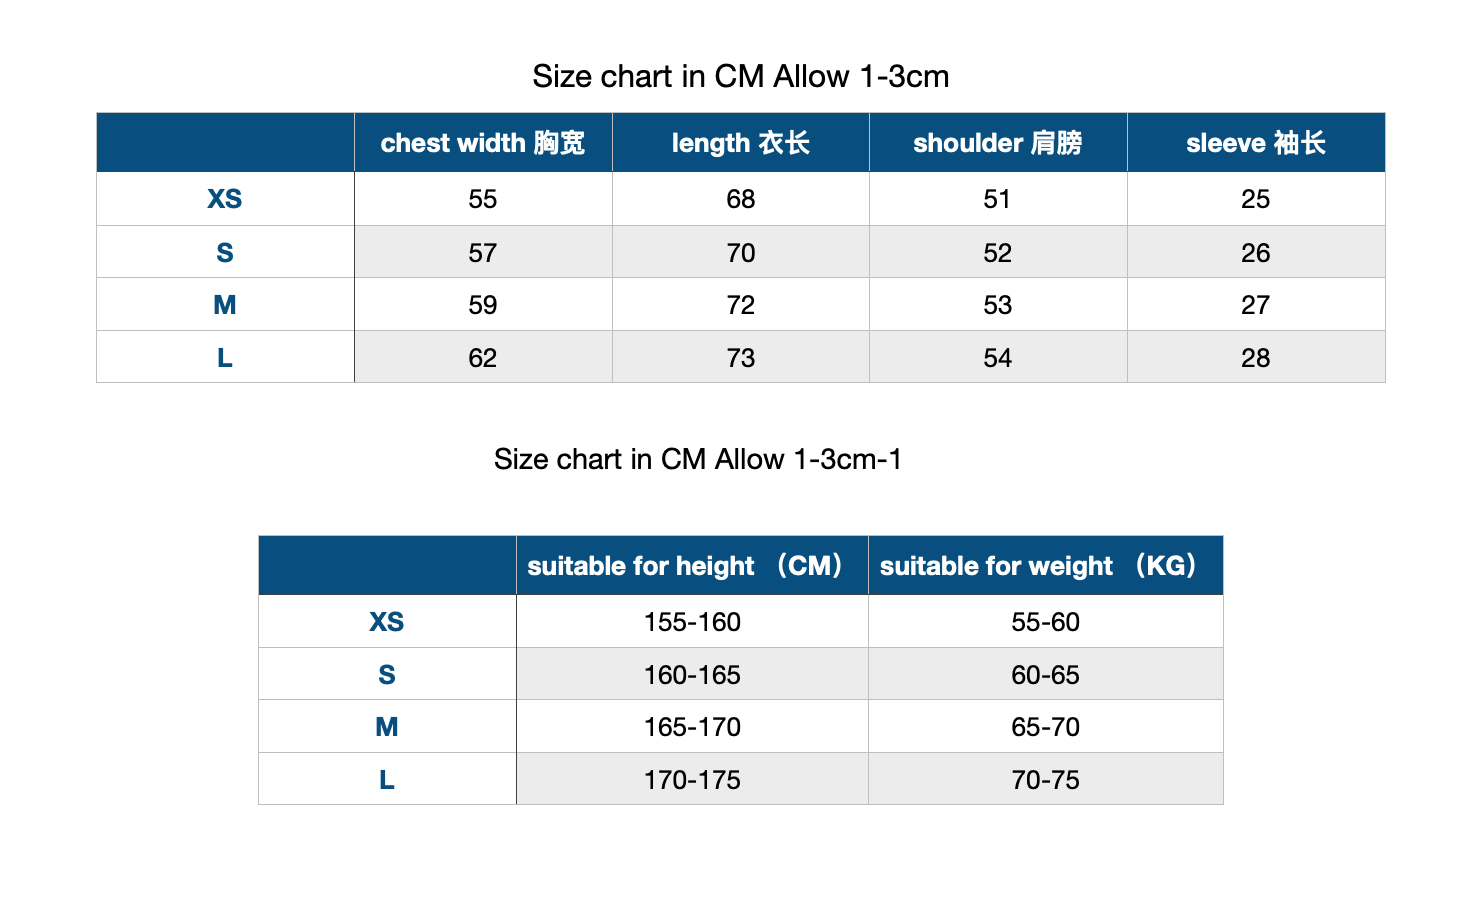Select the weight range 60-65 cell
Viewport: 1474px width, 914px height.
(1046, 674)
